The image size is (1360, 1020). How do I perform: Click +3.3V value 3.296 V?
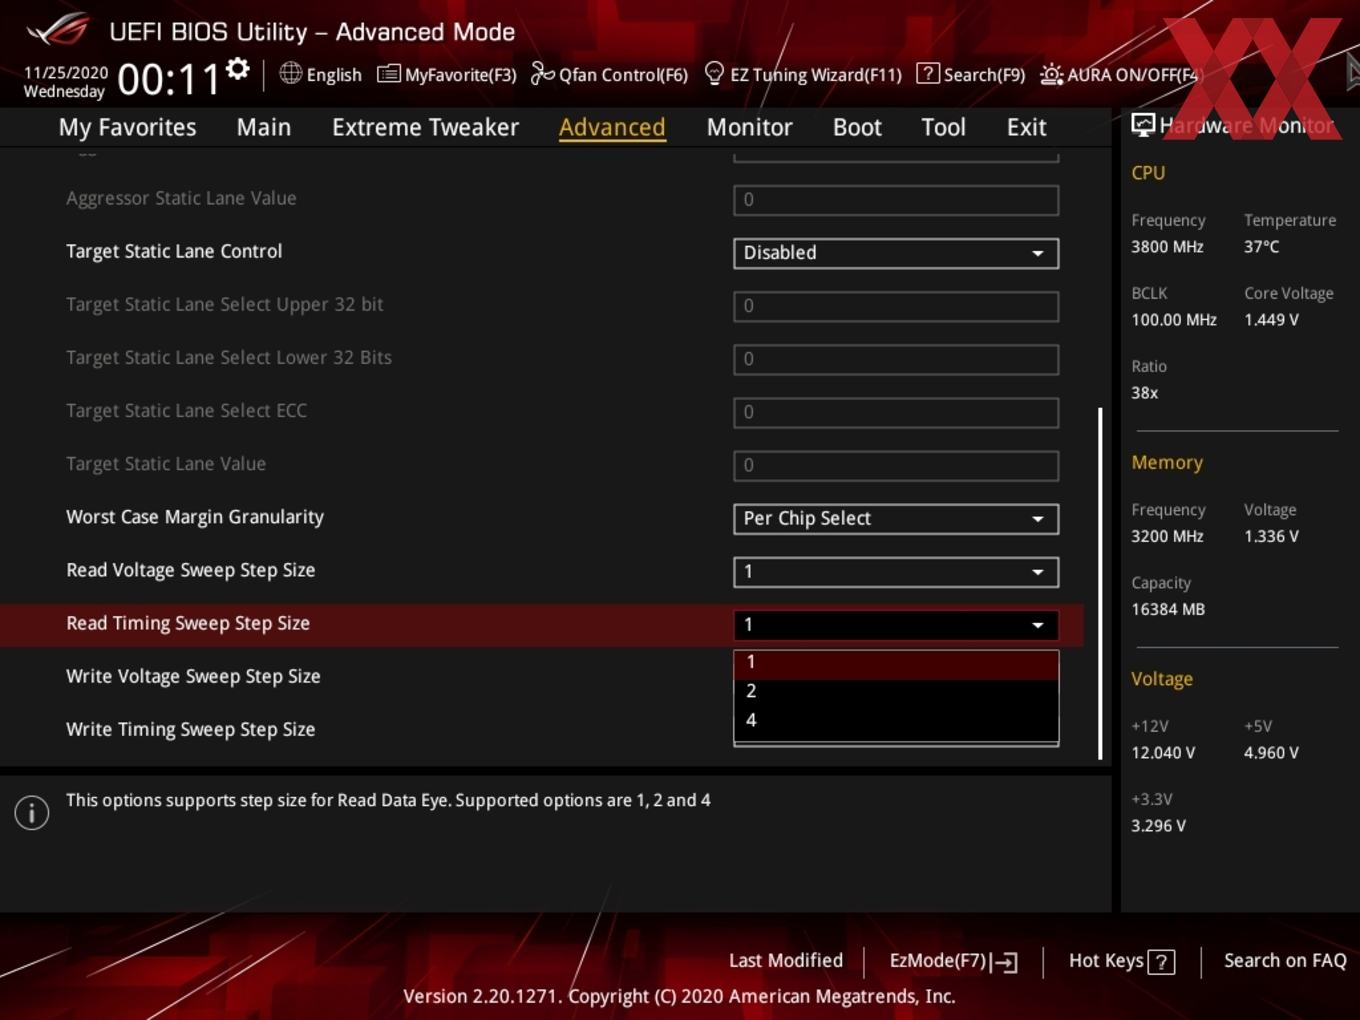[1158, 826]
